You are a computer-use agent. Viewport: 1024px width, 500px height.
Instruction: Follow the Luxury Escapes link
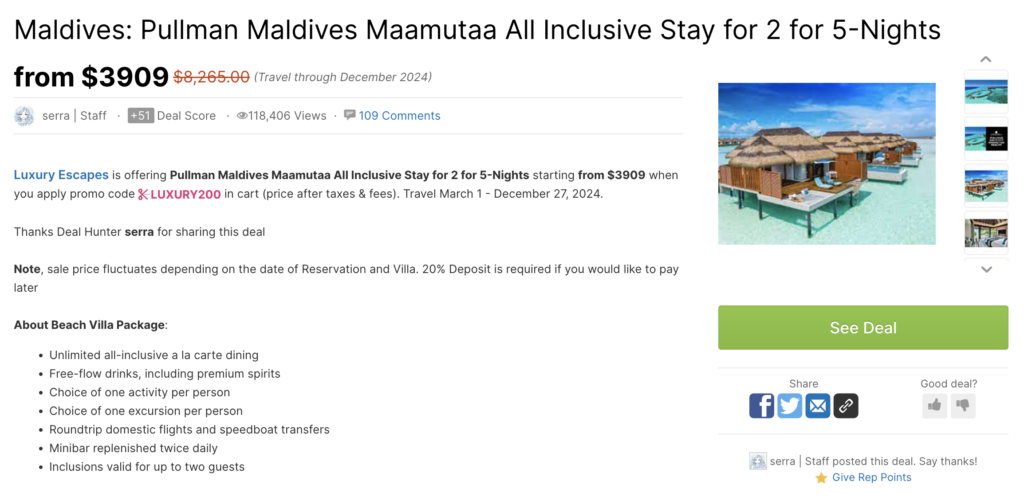(x=61, y=175)
